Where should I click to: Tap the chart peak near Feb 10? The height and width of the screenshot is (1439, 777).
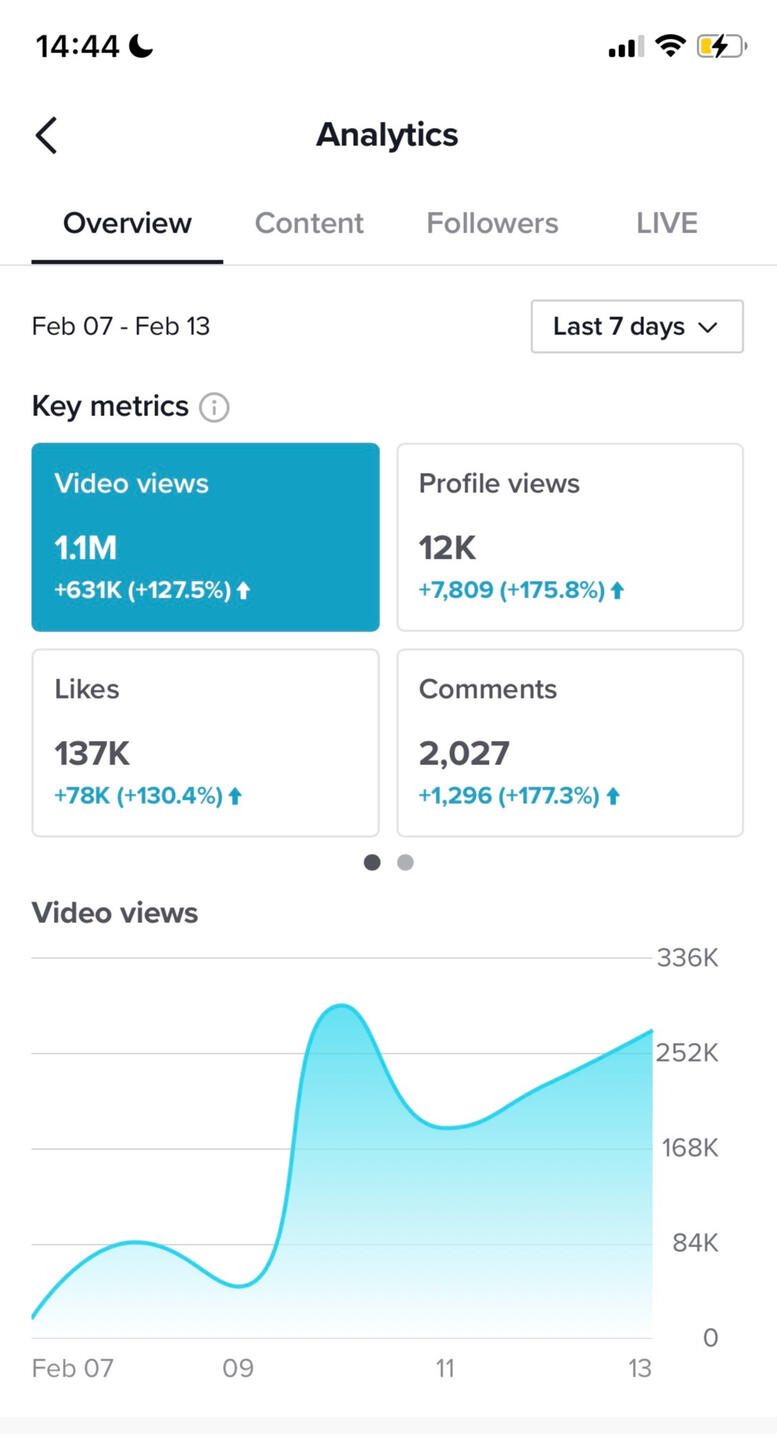342,1006
